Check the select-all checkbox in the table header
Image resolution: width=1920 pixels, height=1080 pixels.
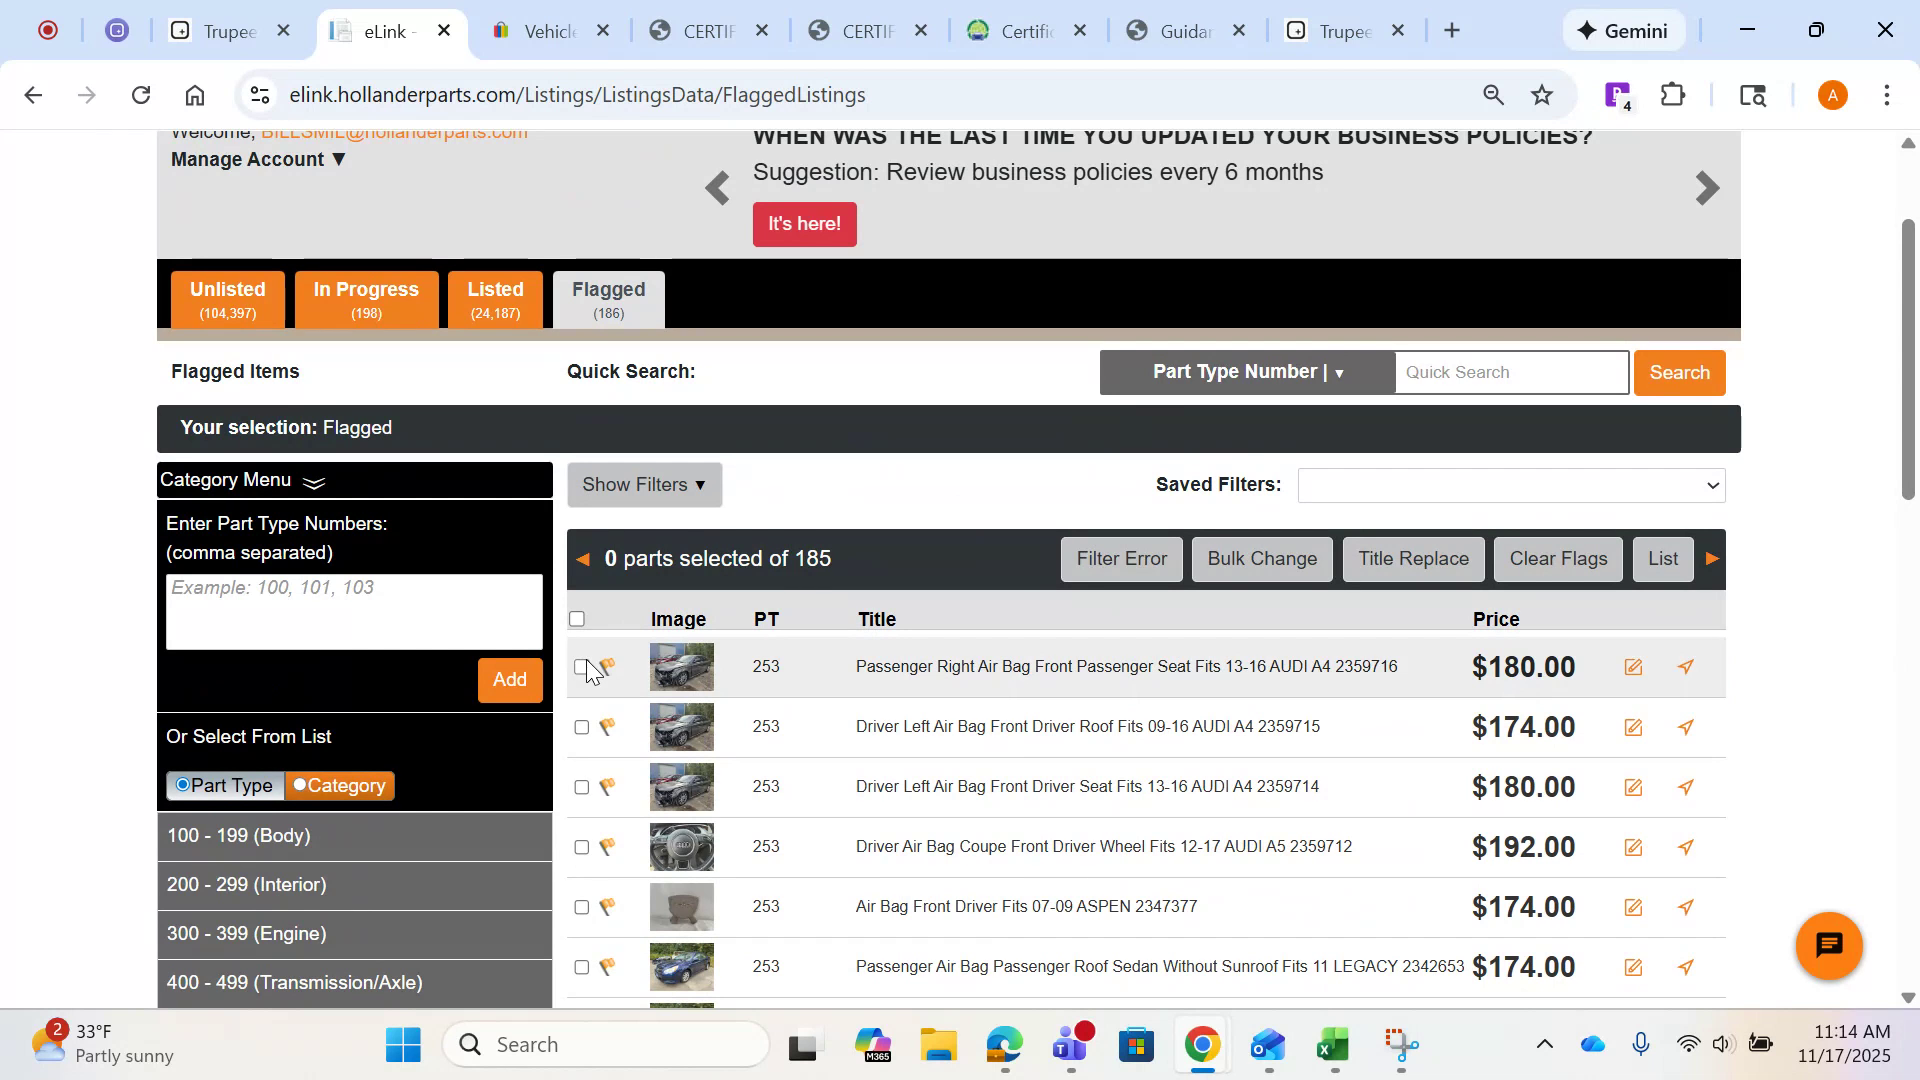[577, 618]
